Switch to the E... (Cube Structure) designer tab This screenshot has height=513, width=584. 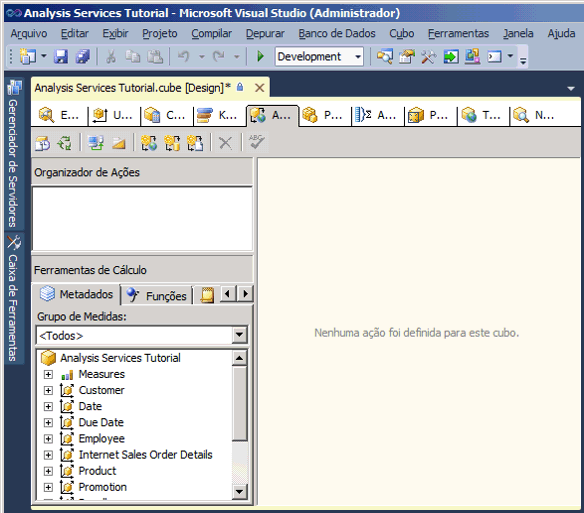tap(59, 115)
